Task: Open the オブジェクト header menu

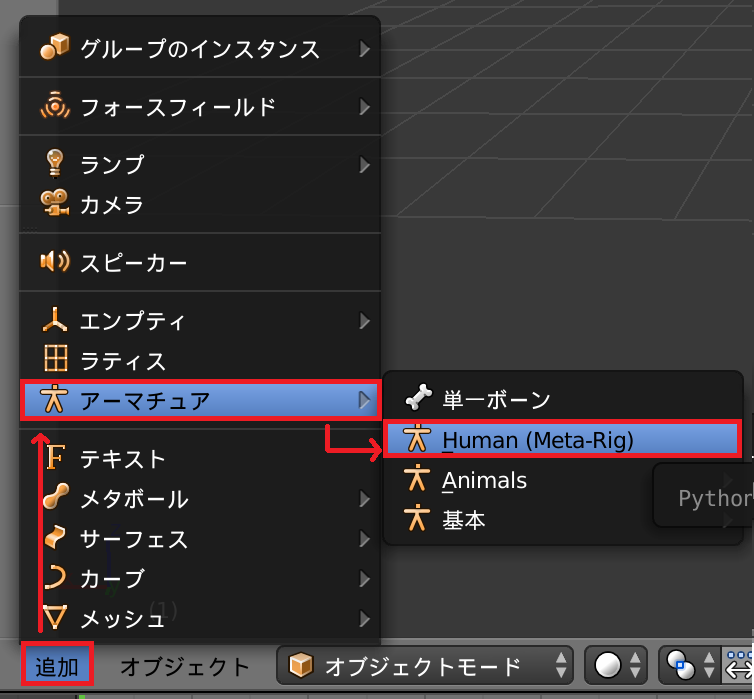Action: [x=185, y=666]
